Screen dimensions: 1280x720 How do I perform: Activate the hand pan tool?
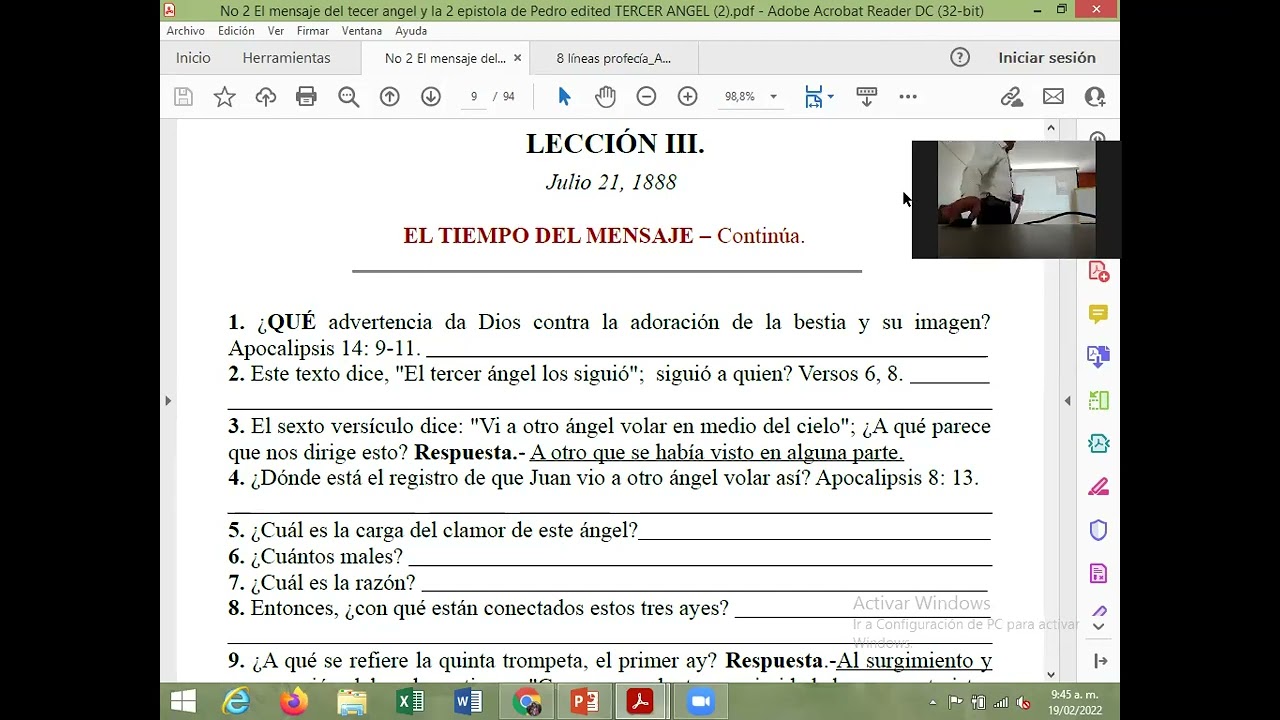click(605, 97)
